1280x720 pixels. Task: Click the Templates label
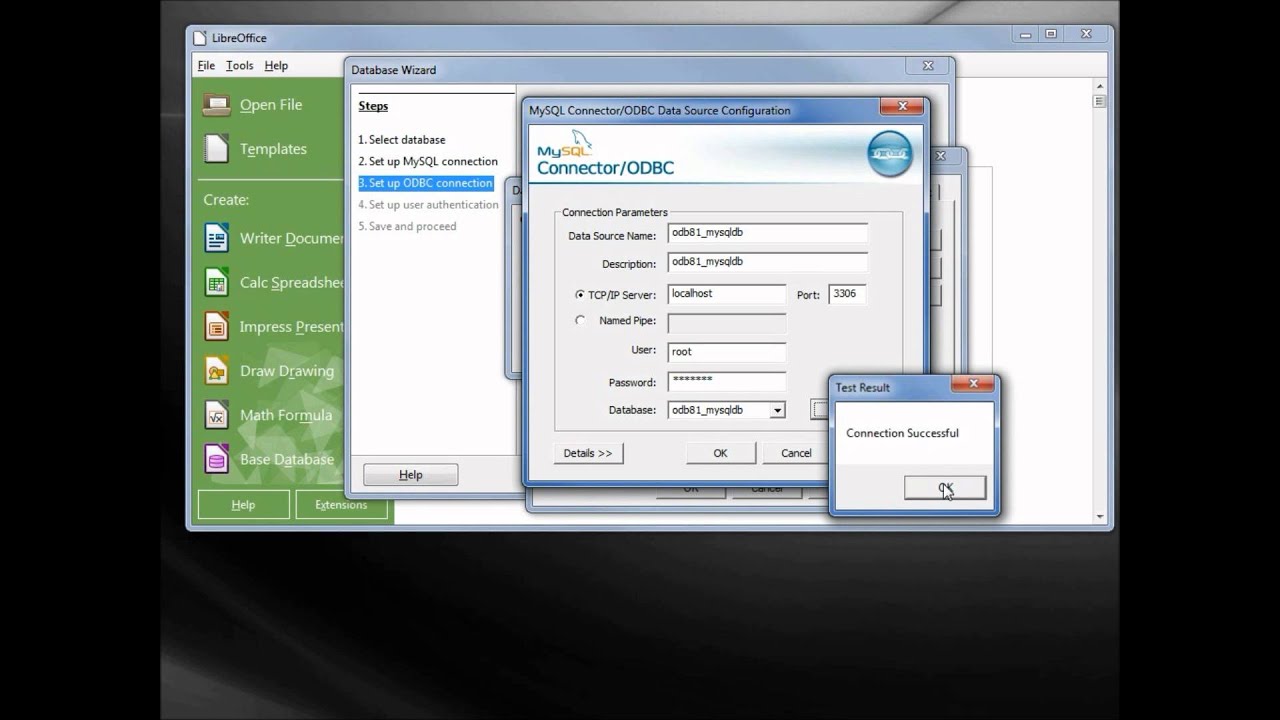coord(273,149)
